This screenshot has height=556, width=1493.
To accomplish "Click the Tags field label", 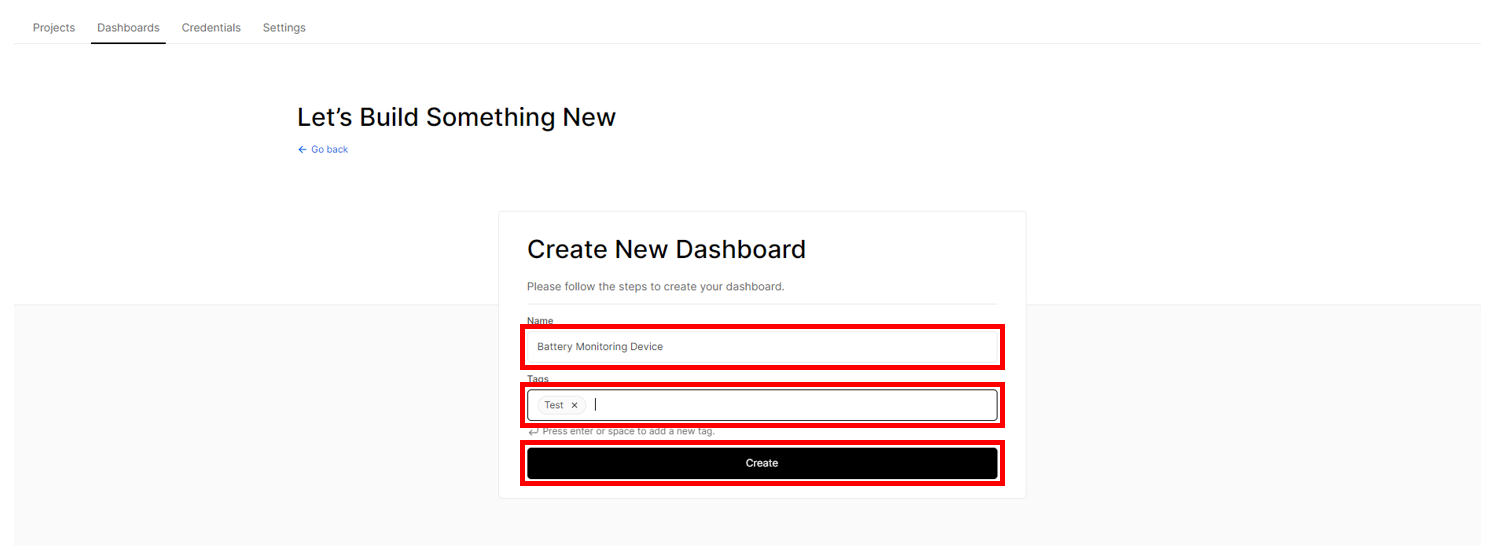I will [538, 379].
